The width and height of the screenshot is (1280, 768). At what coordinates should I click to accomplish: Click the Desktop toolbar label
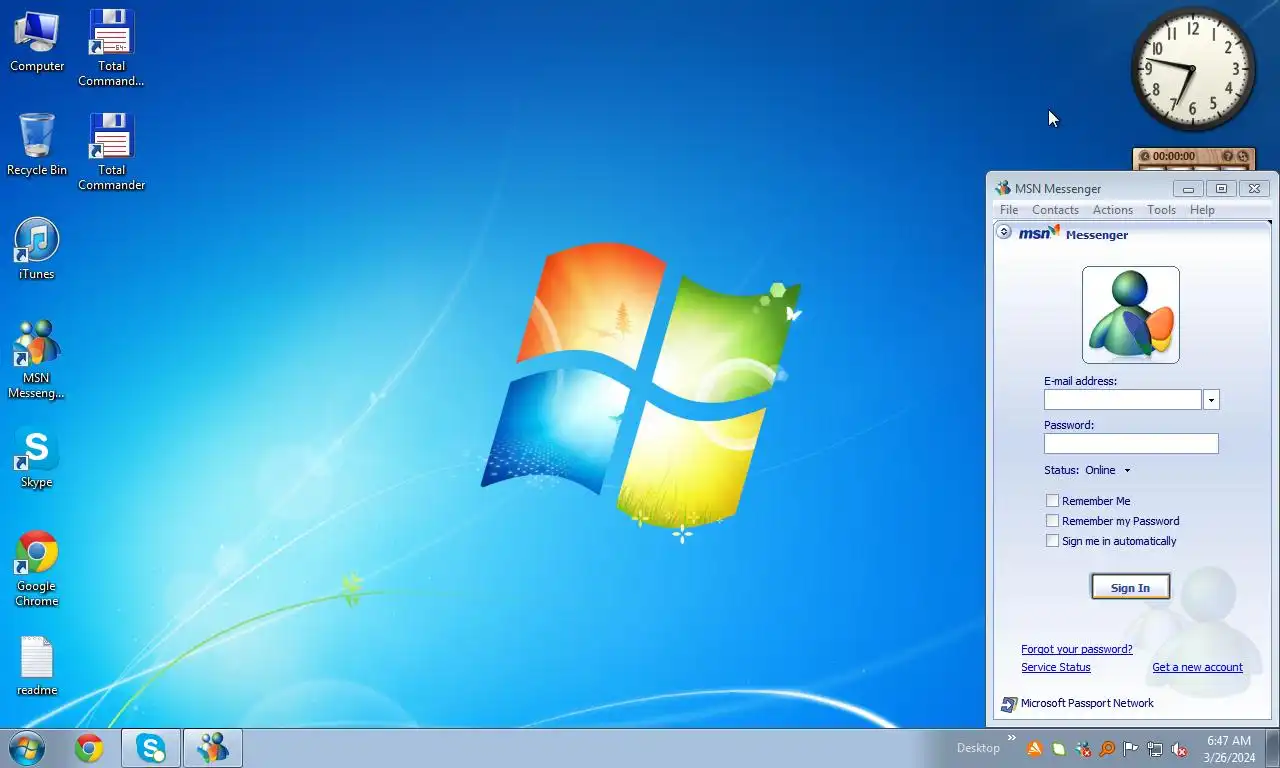click(x=978, y=748)
